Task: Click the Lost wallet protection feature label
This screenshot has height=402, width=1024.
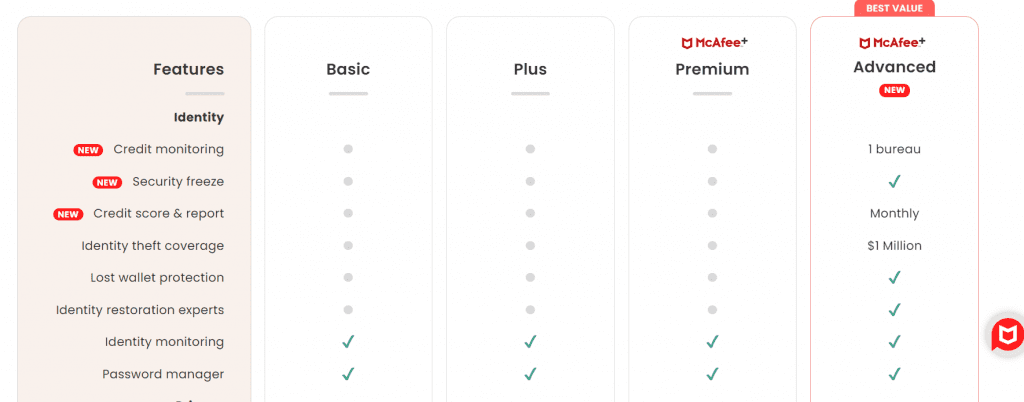Action: coord(157,278)
